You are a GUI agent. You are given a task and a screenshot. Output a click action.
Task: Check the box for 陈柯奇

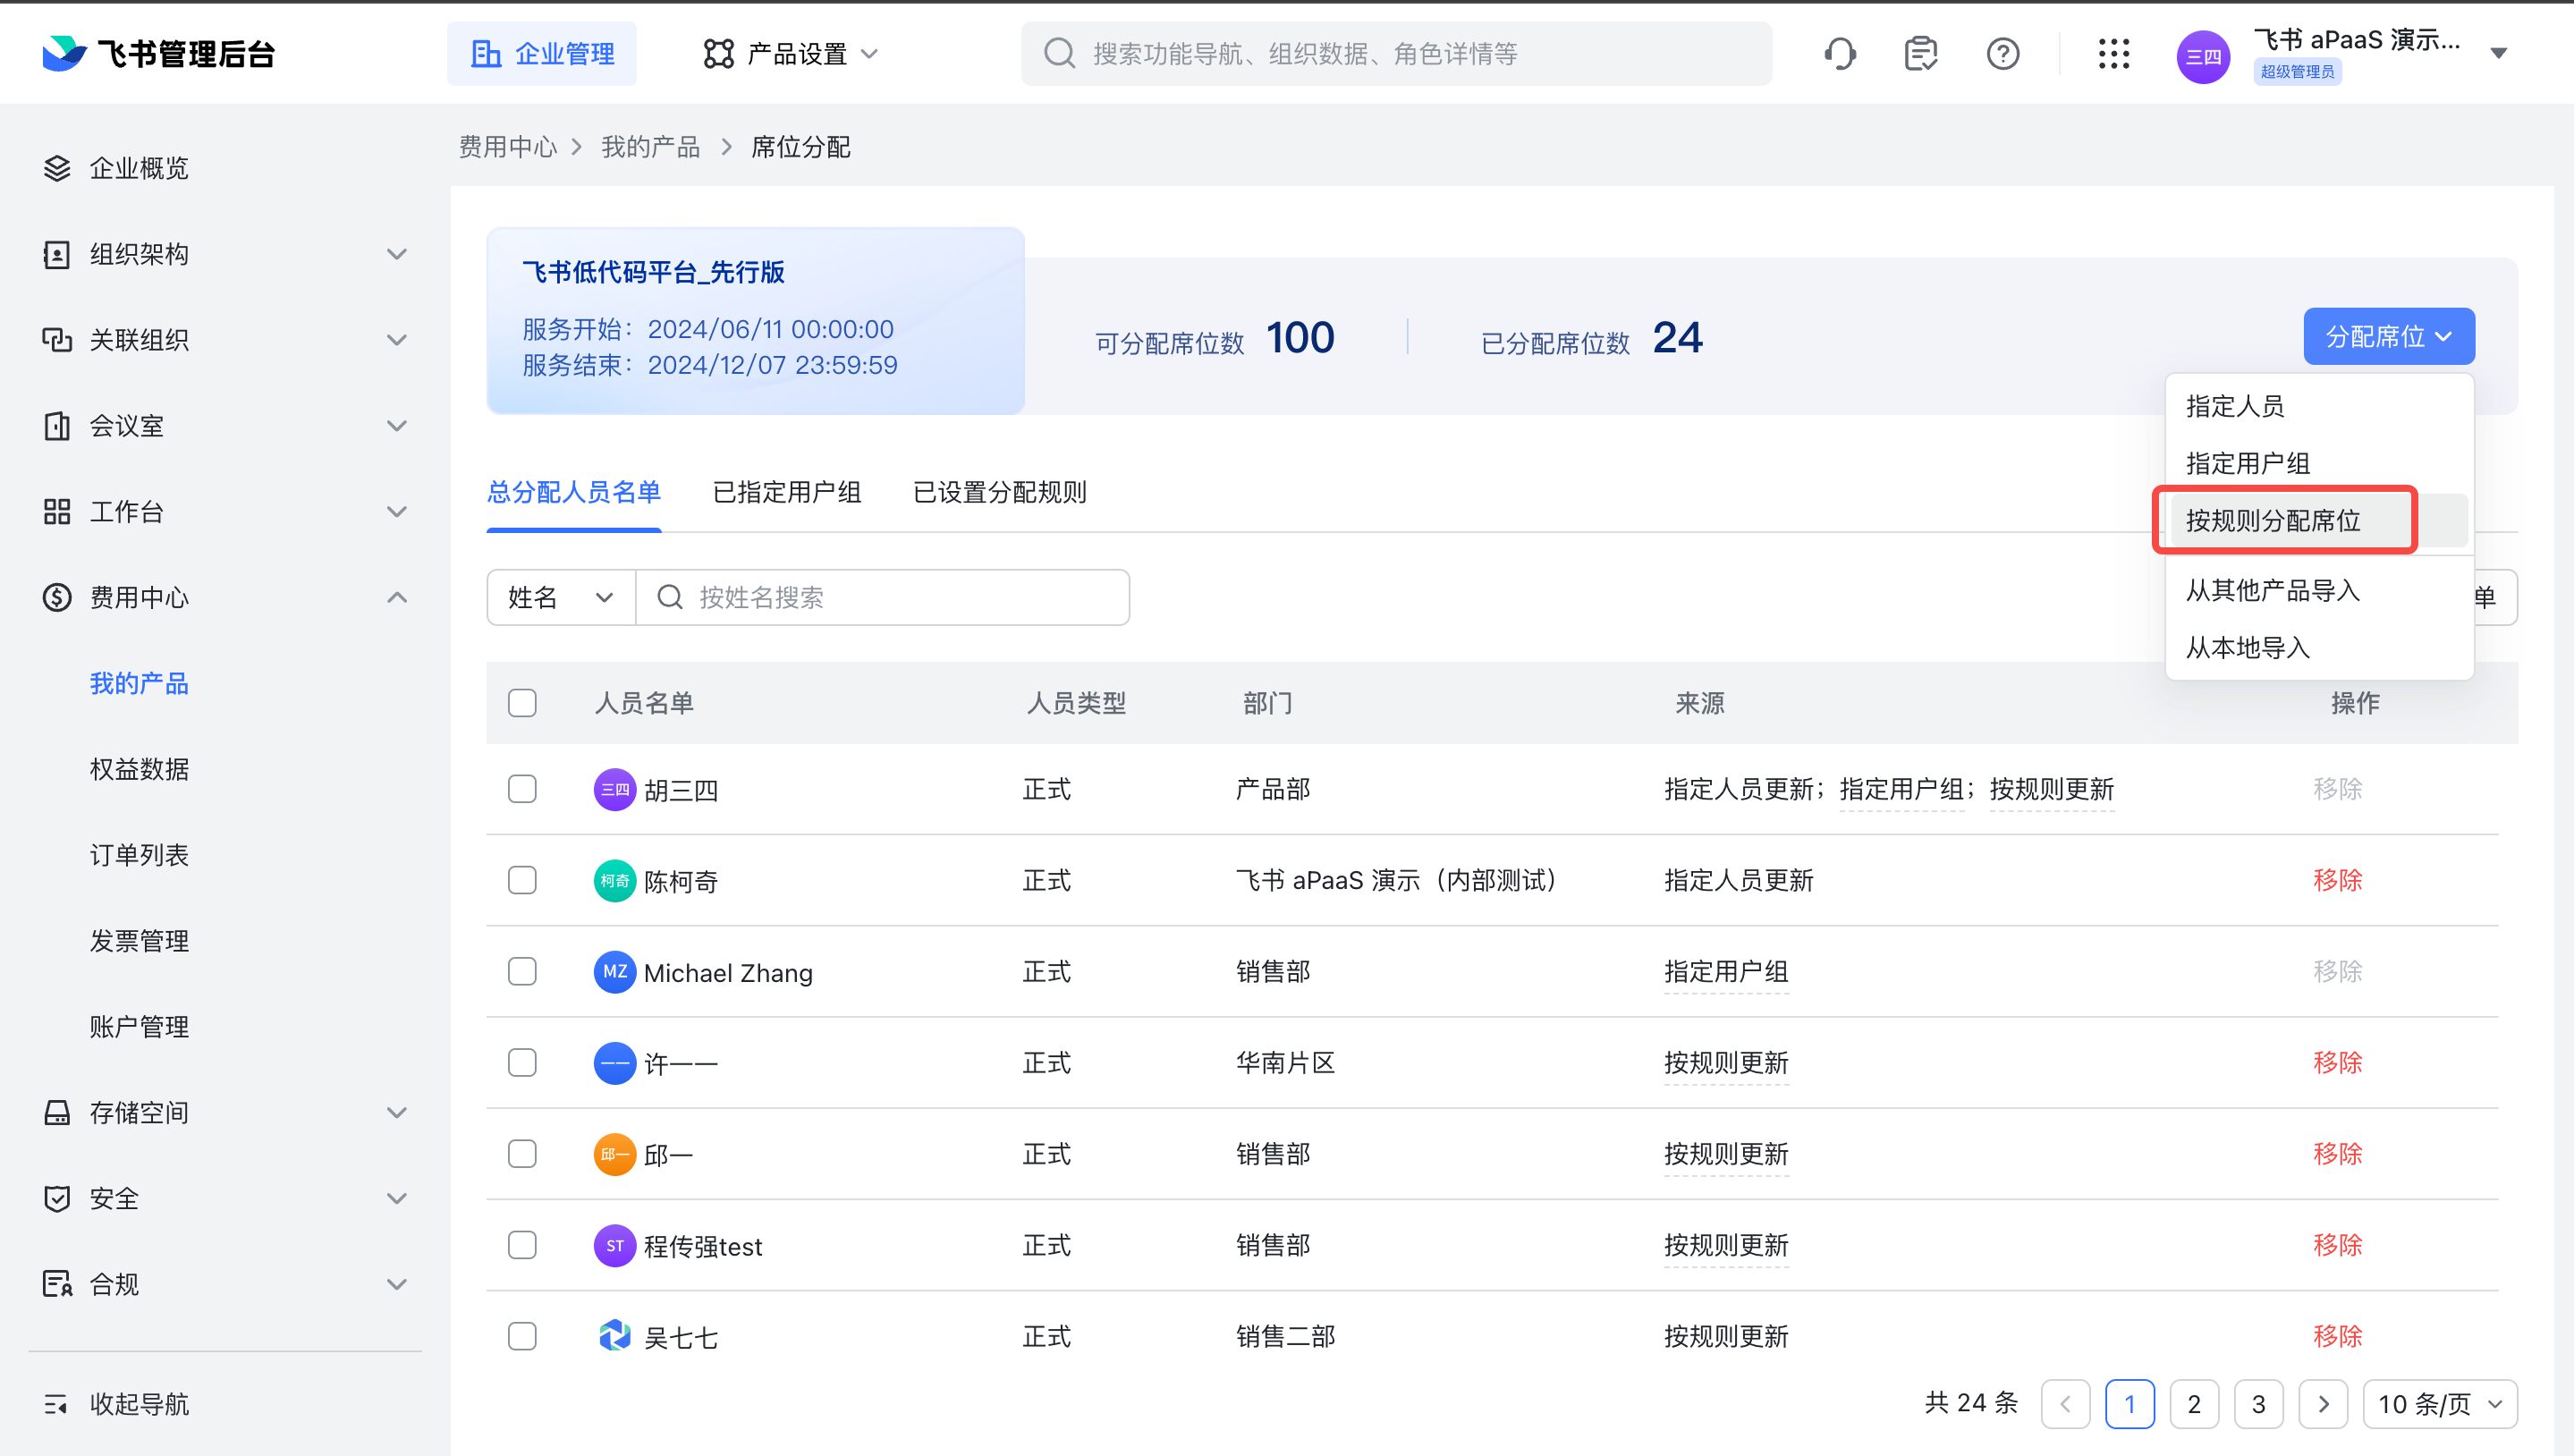pos(522,880)
